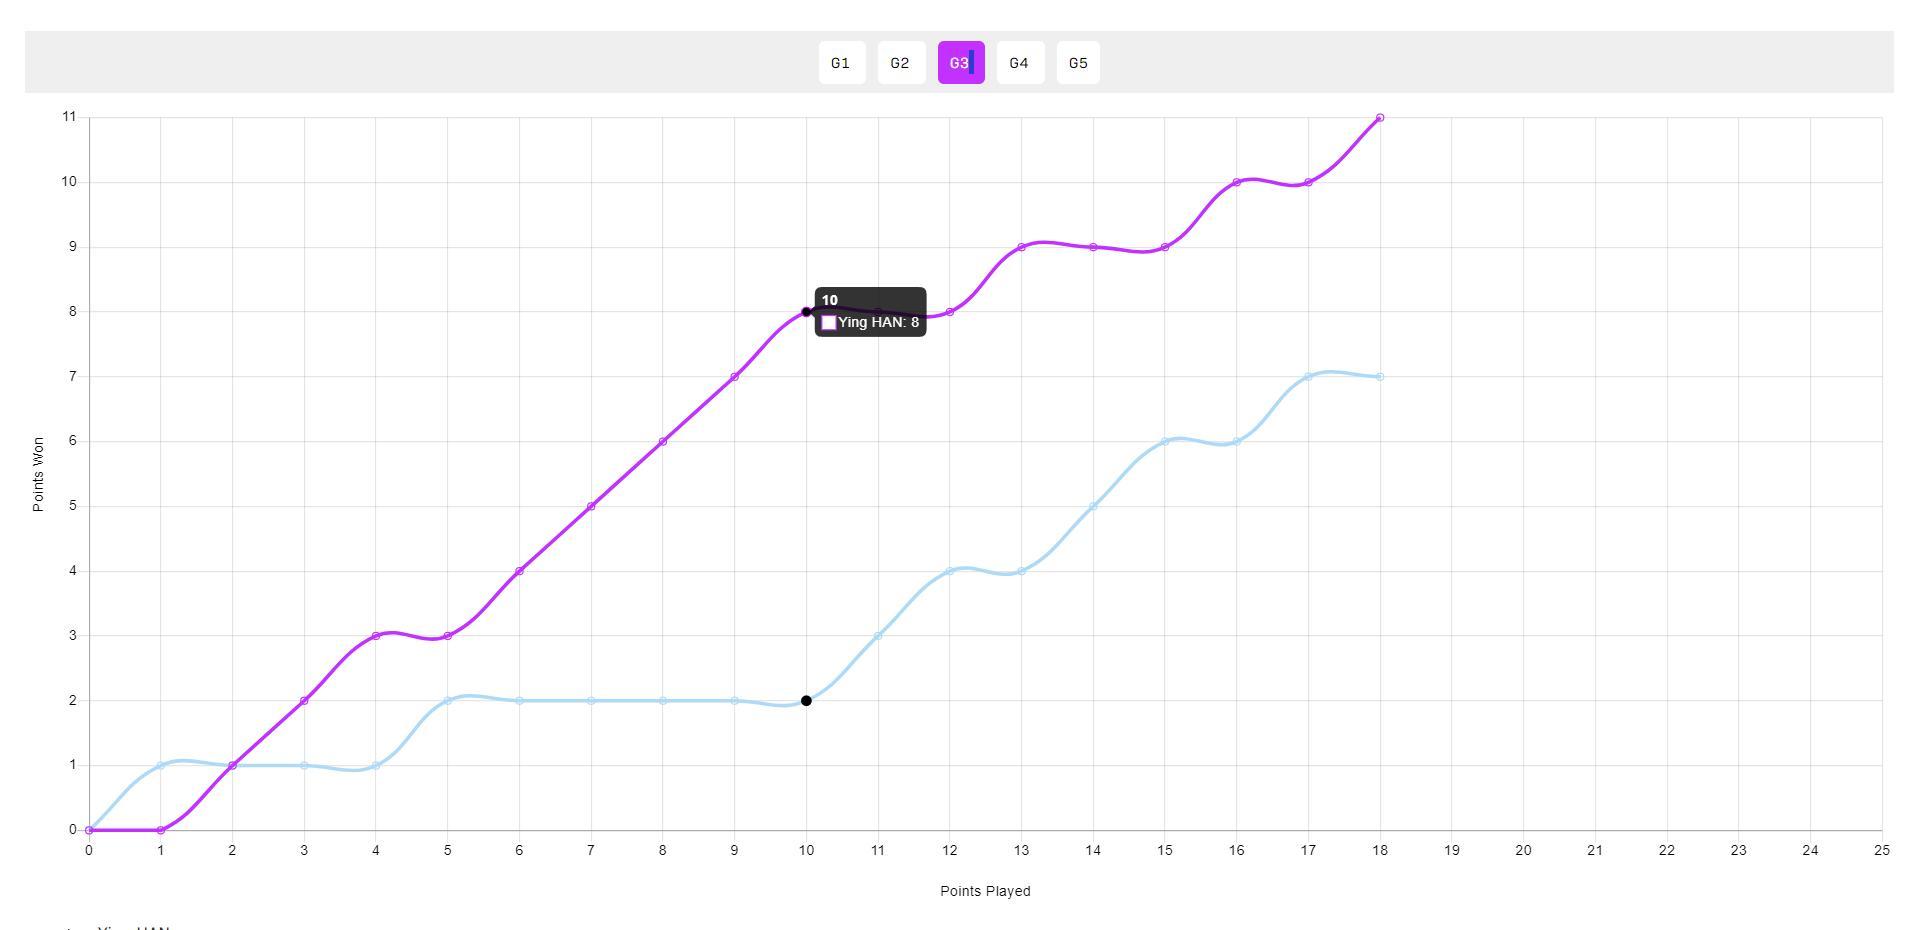
Task: Select purple data point at 4 points played
Action: coord(376,636)
